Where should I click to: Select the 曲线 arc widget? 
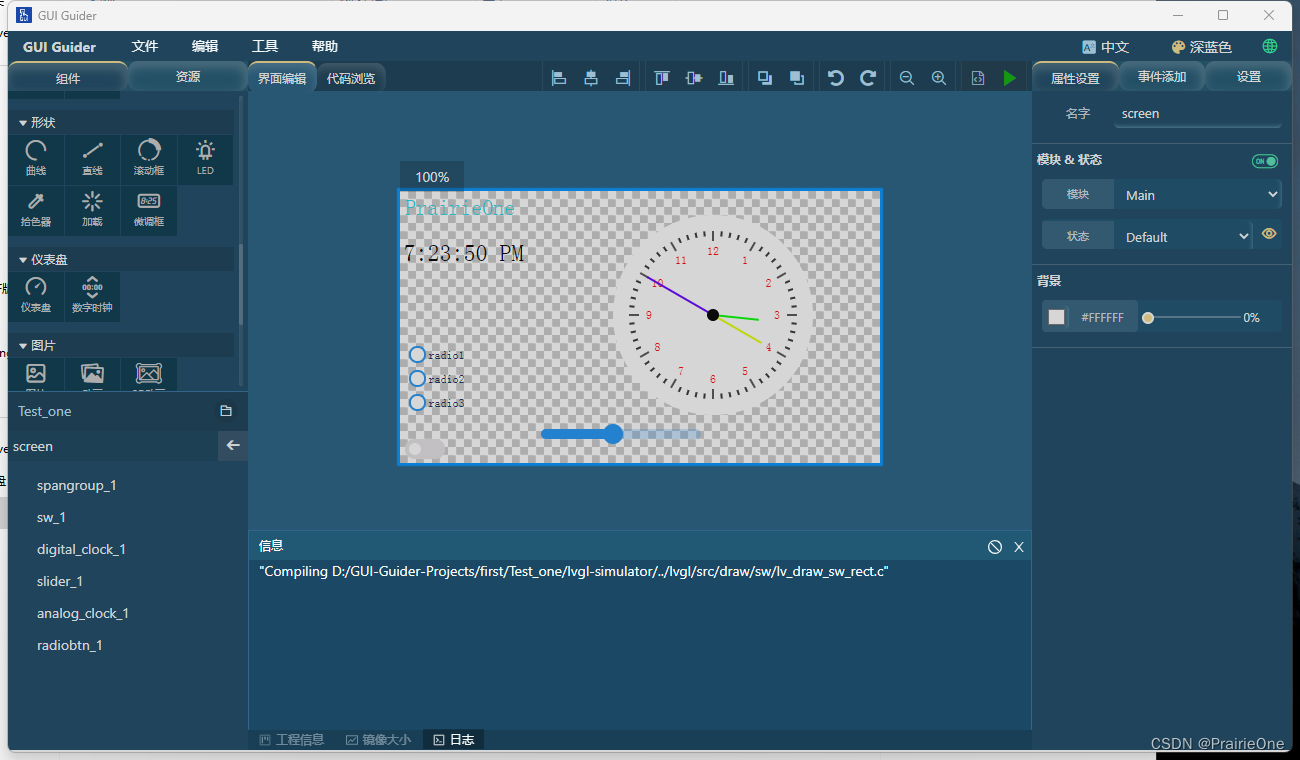36,159
